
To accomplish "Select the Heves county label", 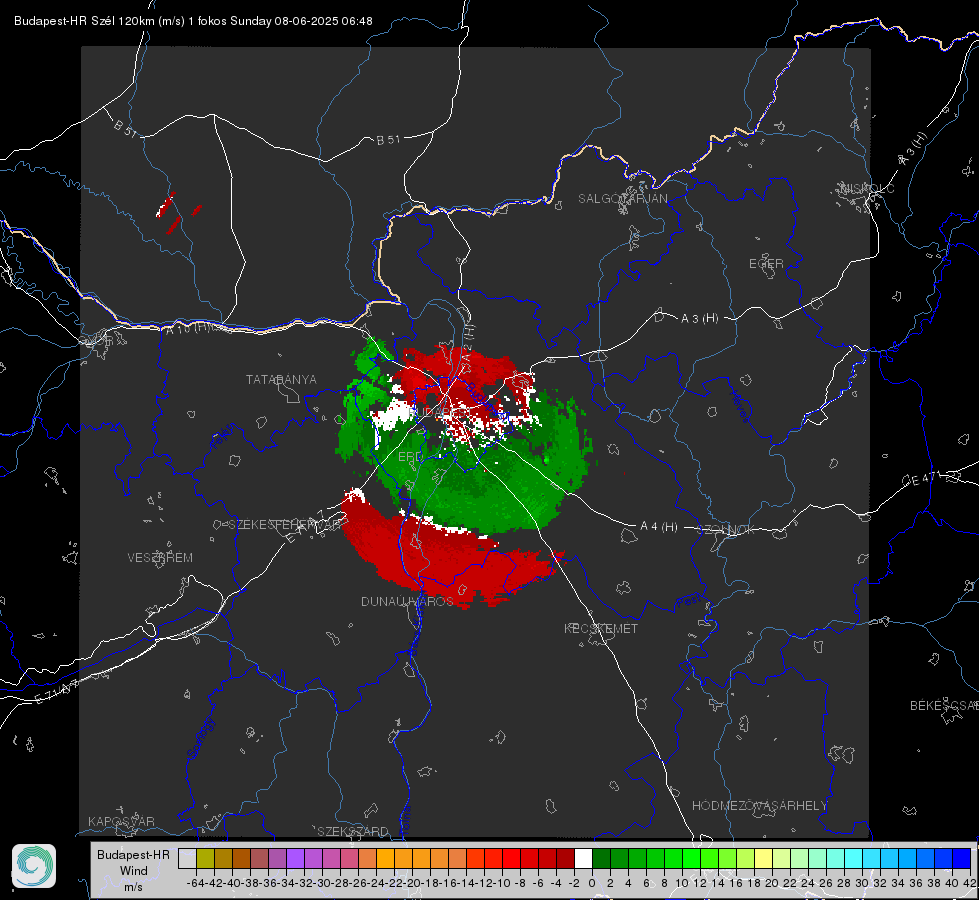I will coord(739,406).
